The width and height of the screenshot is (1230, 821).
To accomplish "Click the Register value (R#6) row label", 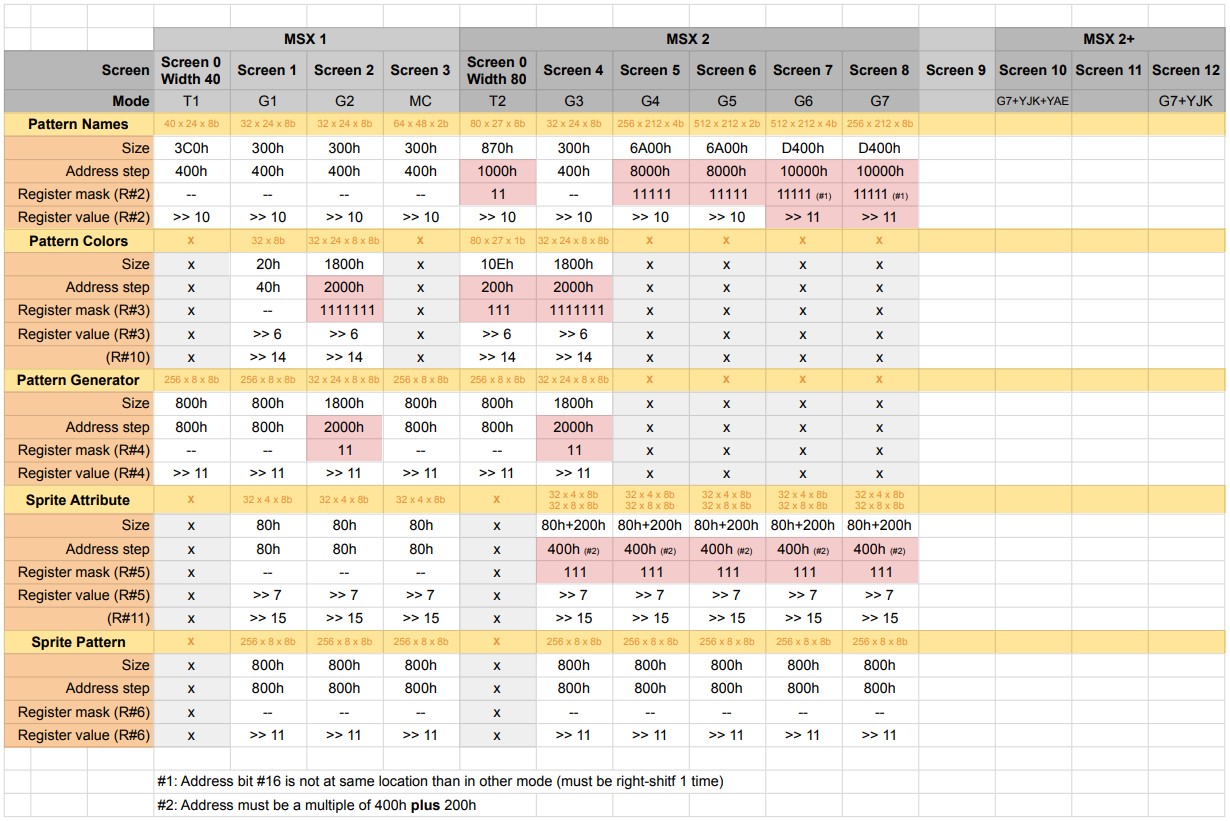I will pos(79,735).
